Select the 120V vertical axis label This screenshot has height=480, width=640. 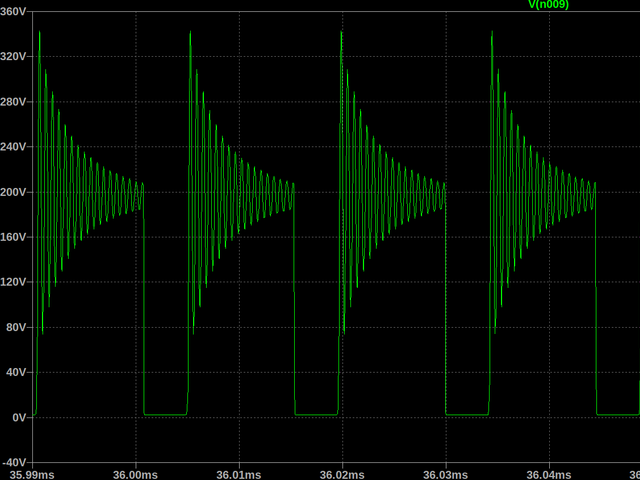[15, 282]
